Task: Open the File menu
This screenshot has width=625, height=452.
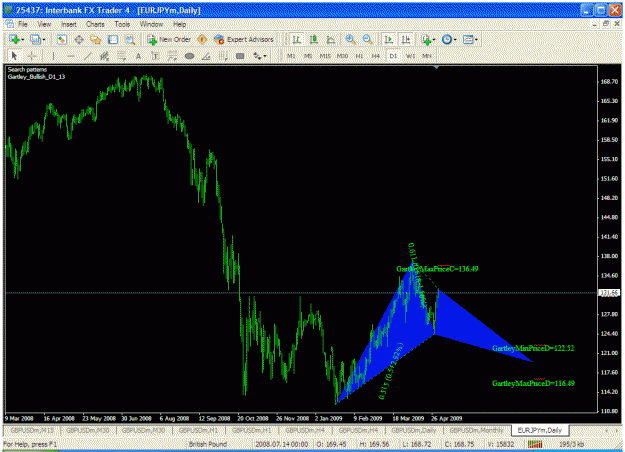Action: point(23,24)
